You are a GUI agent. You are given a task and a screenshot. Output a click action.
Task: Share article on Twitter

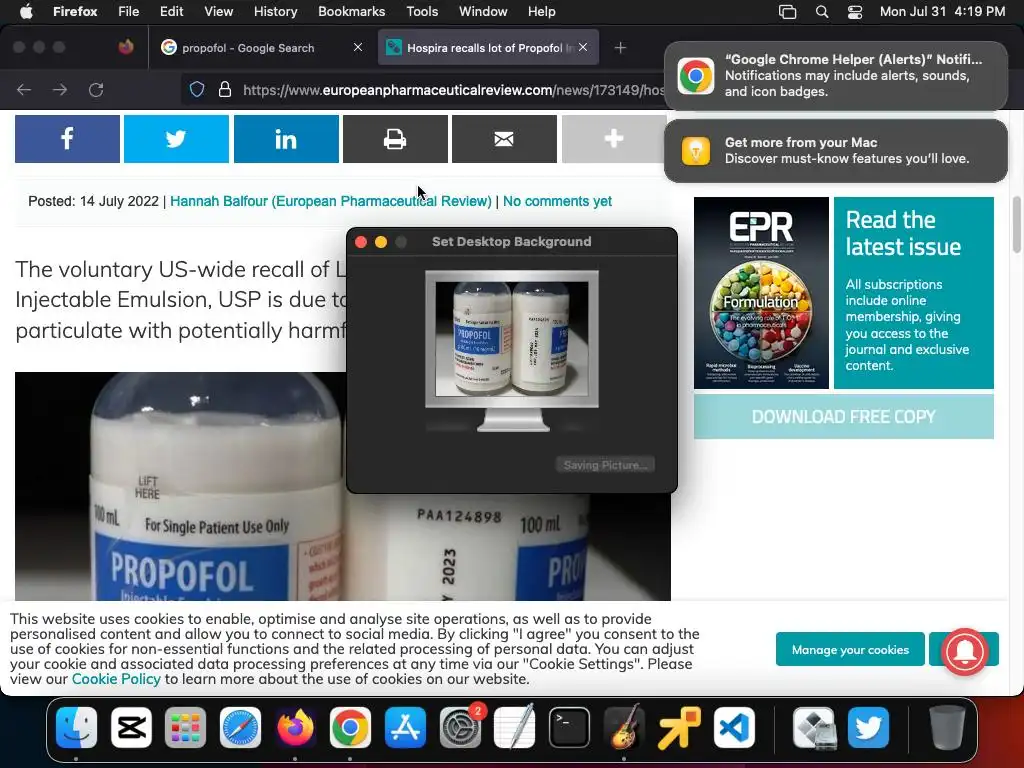click(176, 138)
